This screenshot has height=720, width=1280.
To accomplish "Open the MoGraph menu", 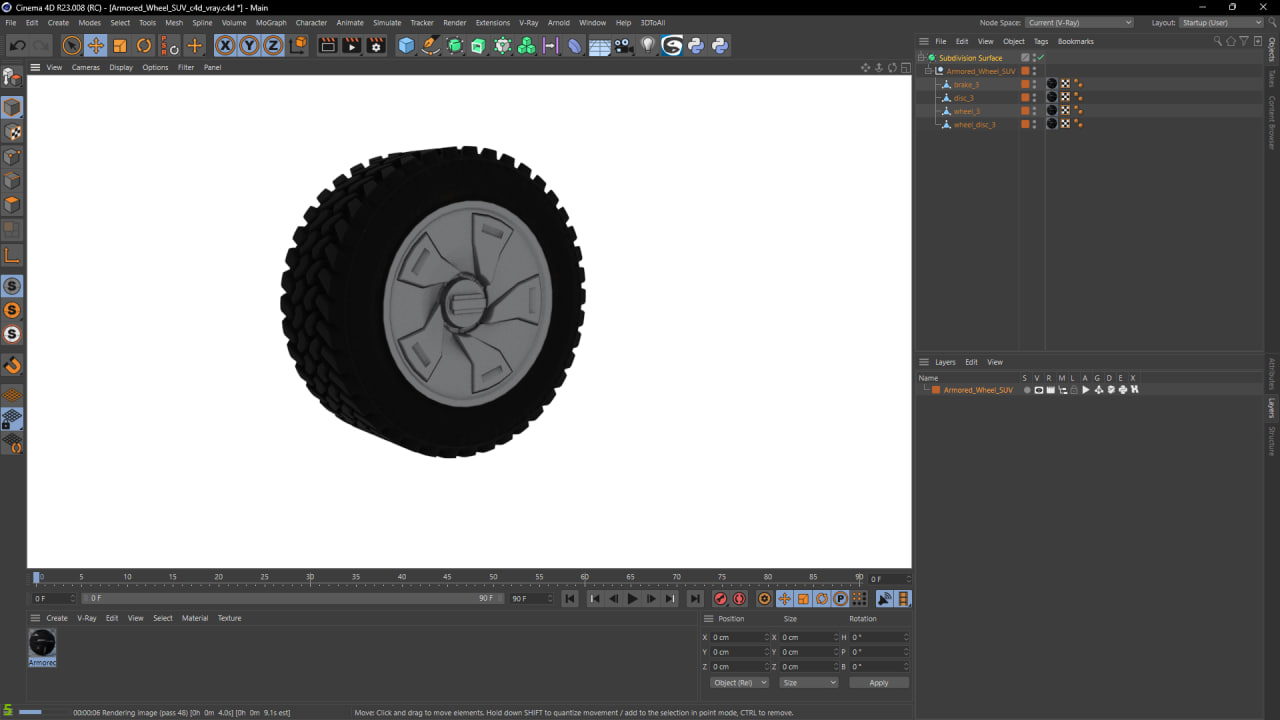I will (x=271, y=22).
